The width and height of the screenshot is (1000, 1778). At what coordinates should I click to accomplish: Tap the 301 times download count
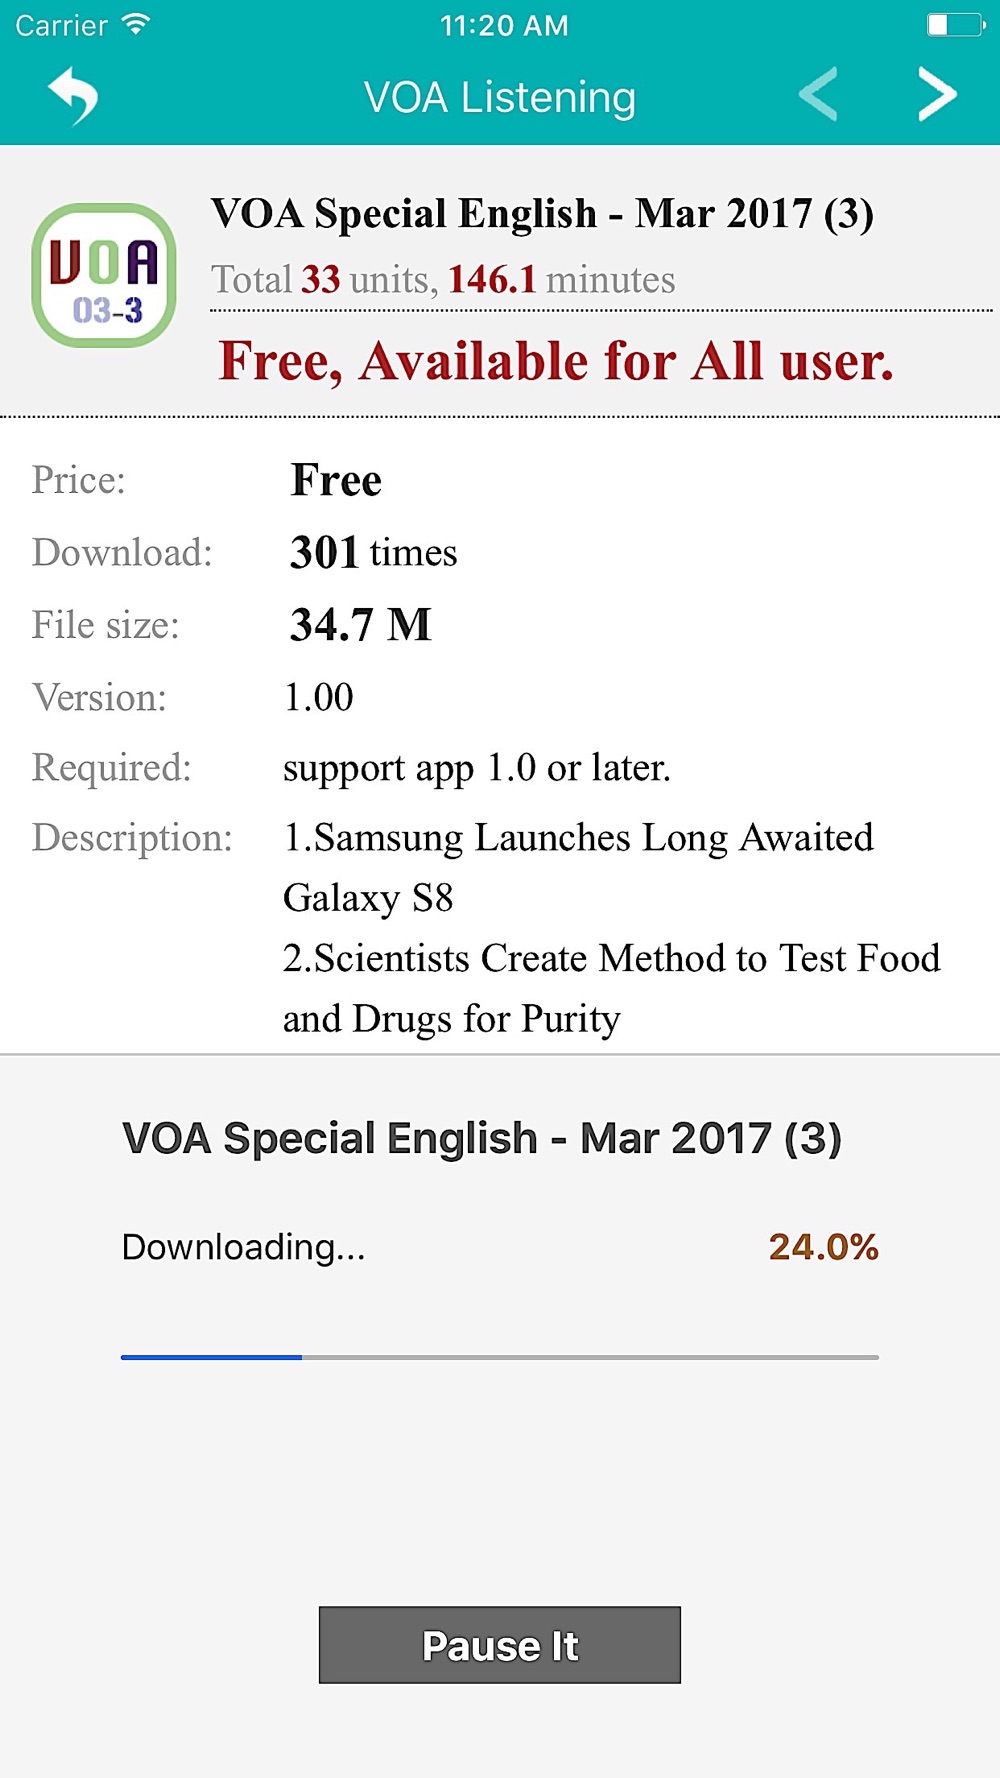pos(373,552)
